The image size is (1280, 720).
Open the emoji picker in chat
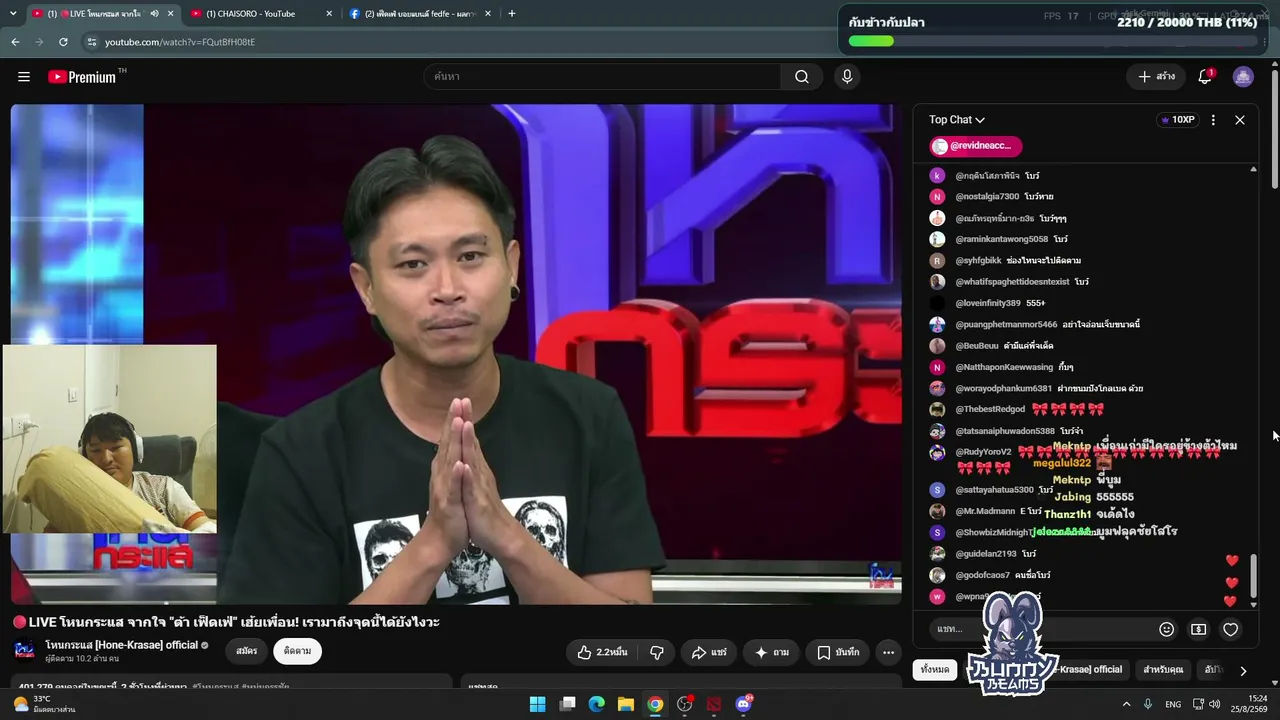1166,629
